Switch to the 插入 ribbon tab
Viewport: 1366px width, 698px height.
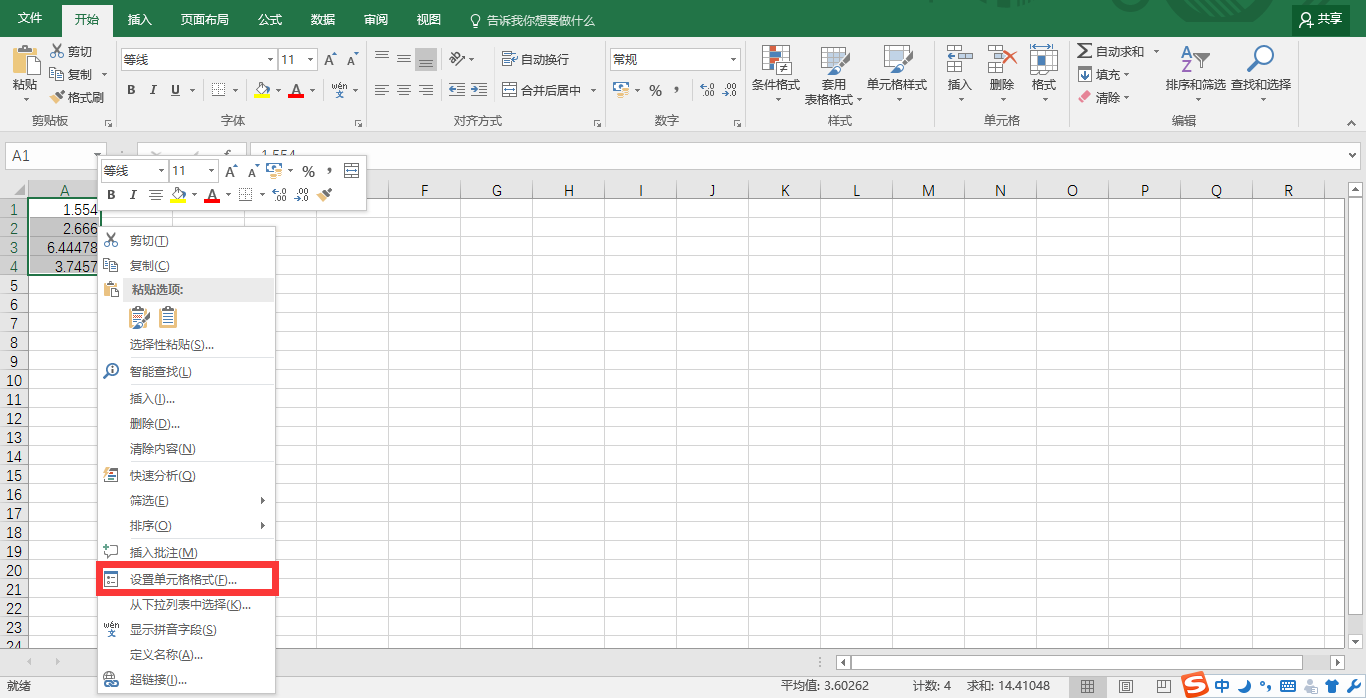click(140, 20)
